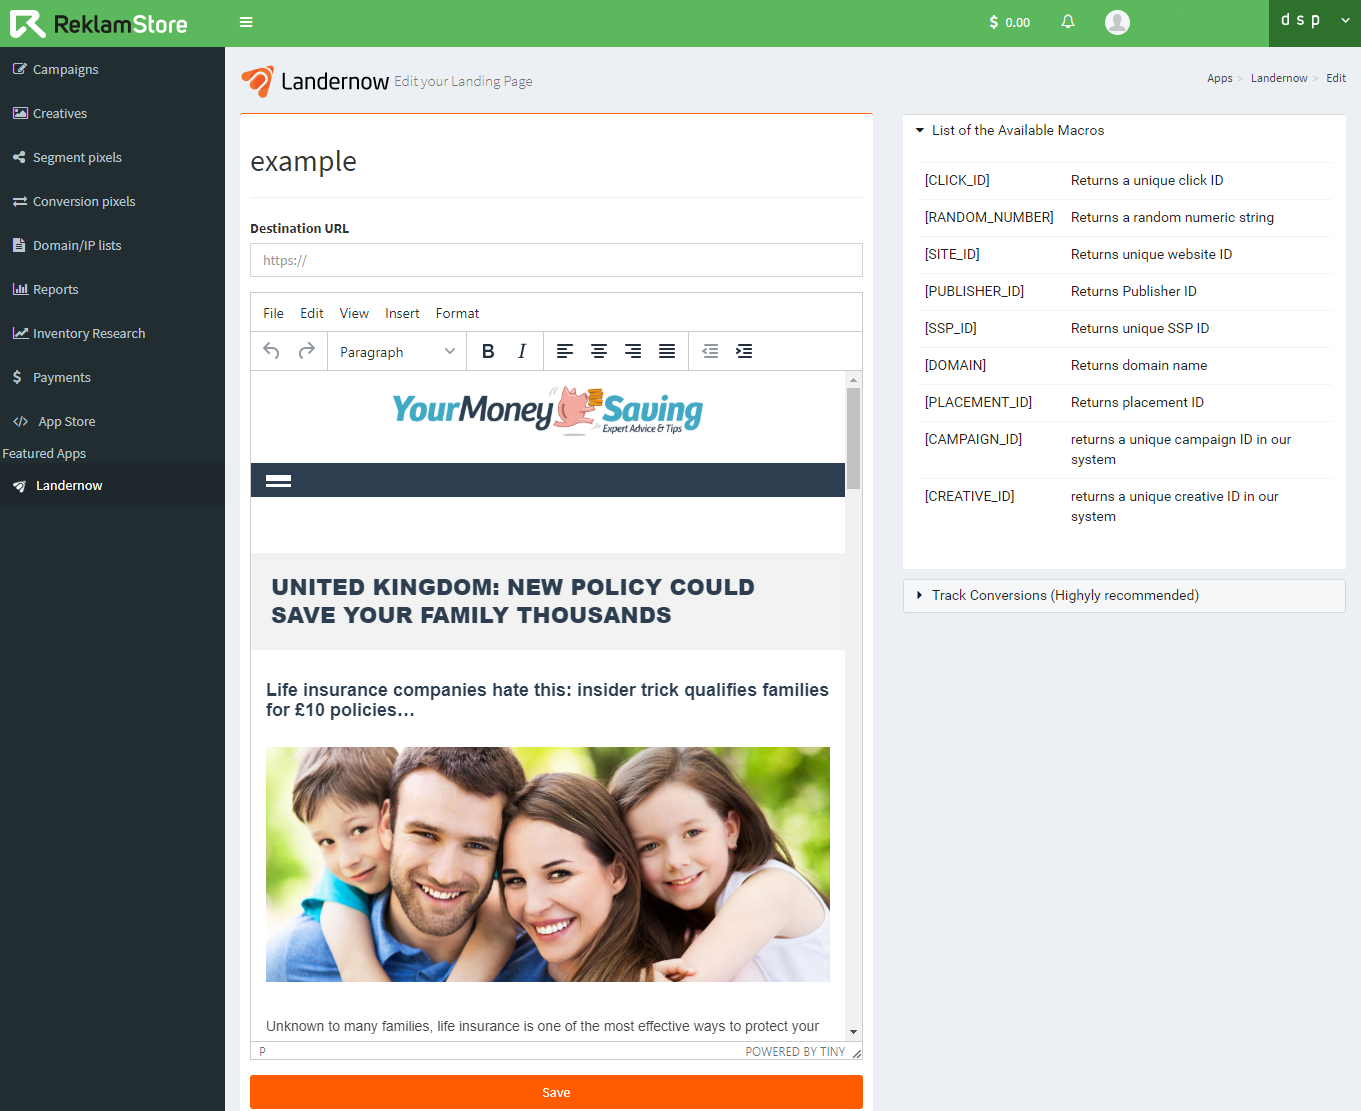Open Inventory Research
The height and width of the screenshot is (1111, 1361).
click(x=89, y=333)
